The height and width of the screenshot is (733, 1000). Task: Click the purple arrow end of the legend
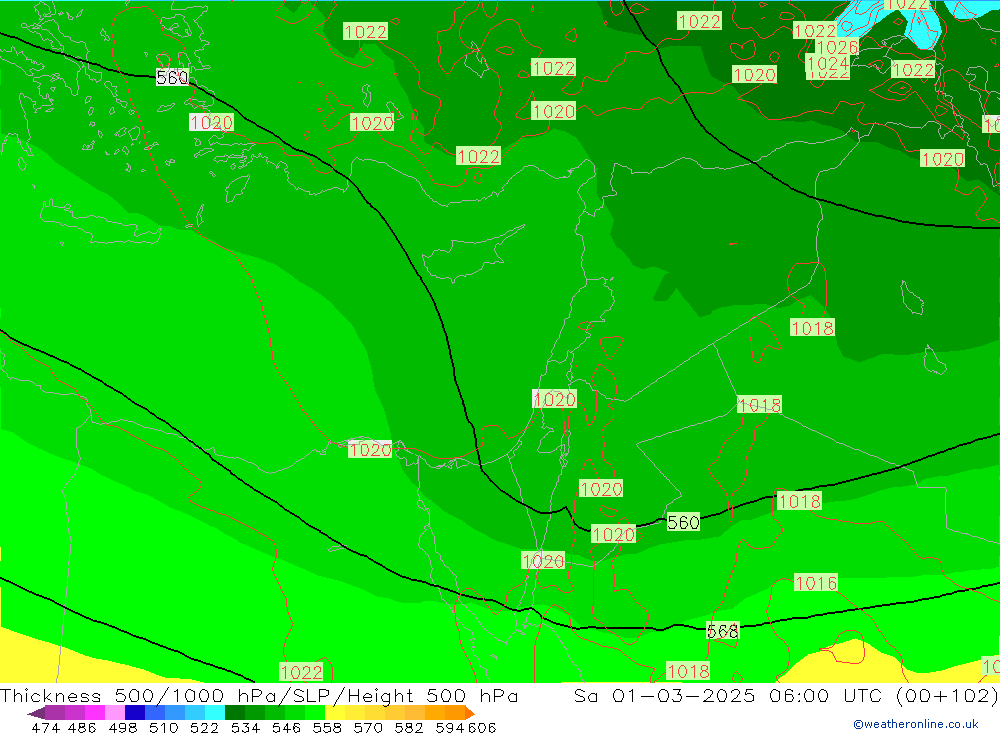tap(36, 713)
